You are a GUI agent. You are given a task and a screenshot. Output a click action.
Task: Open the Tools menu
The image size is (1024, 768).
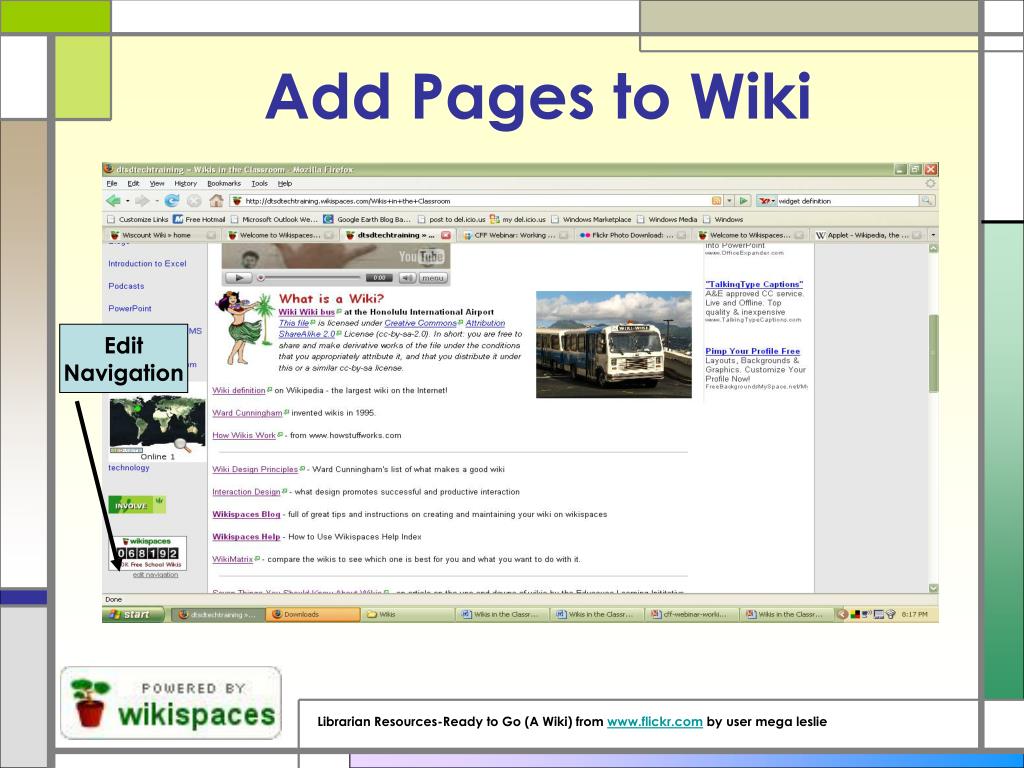point(259,184)
